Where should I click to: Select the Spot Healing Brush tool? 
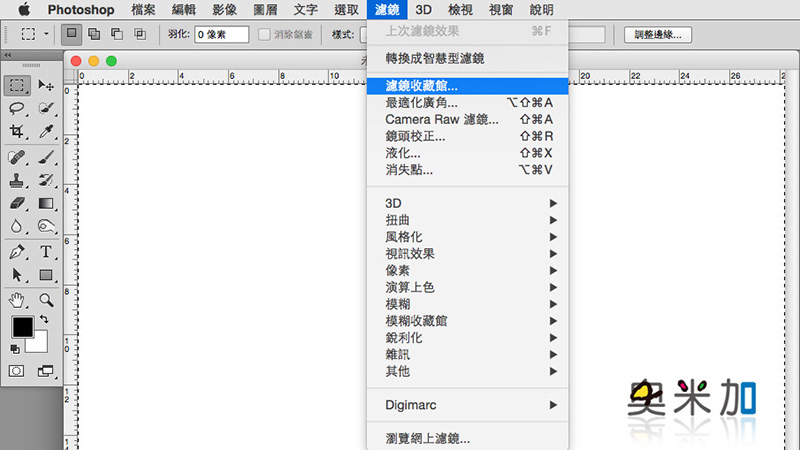pos(17,157)
